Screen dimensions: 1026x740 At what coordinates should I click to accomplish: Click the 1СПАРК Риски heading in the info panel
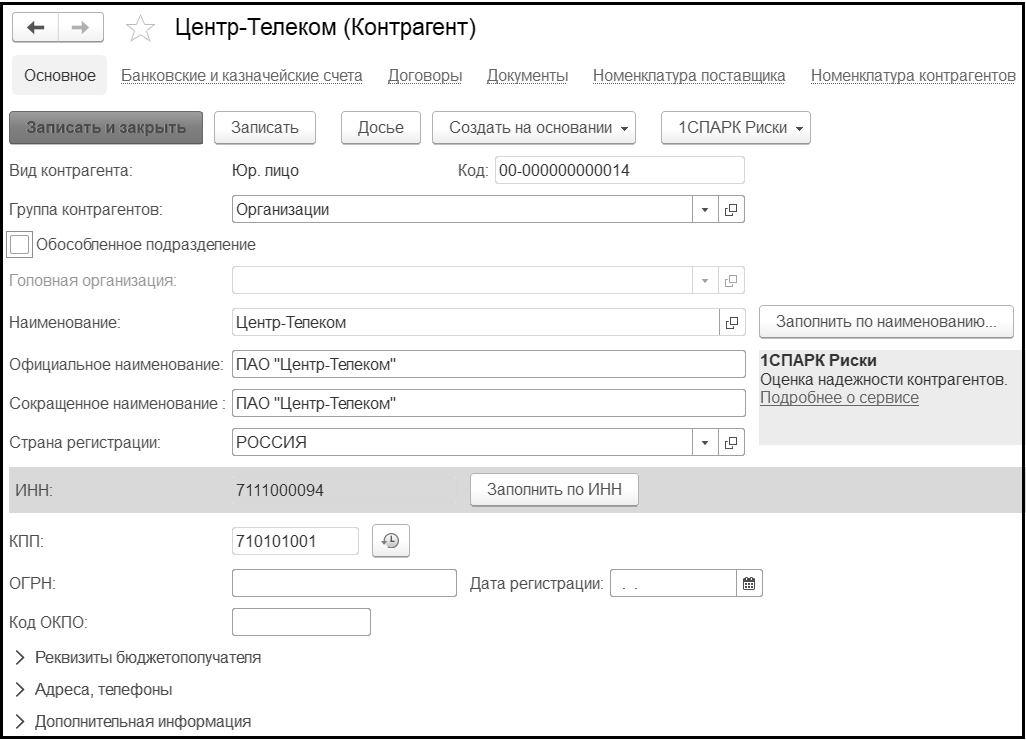click(x=818, y=361)
